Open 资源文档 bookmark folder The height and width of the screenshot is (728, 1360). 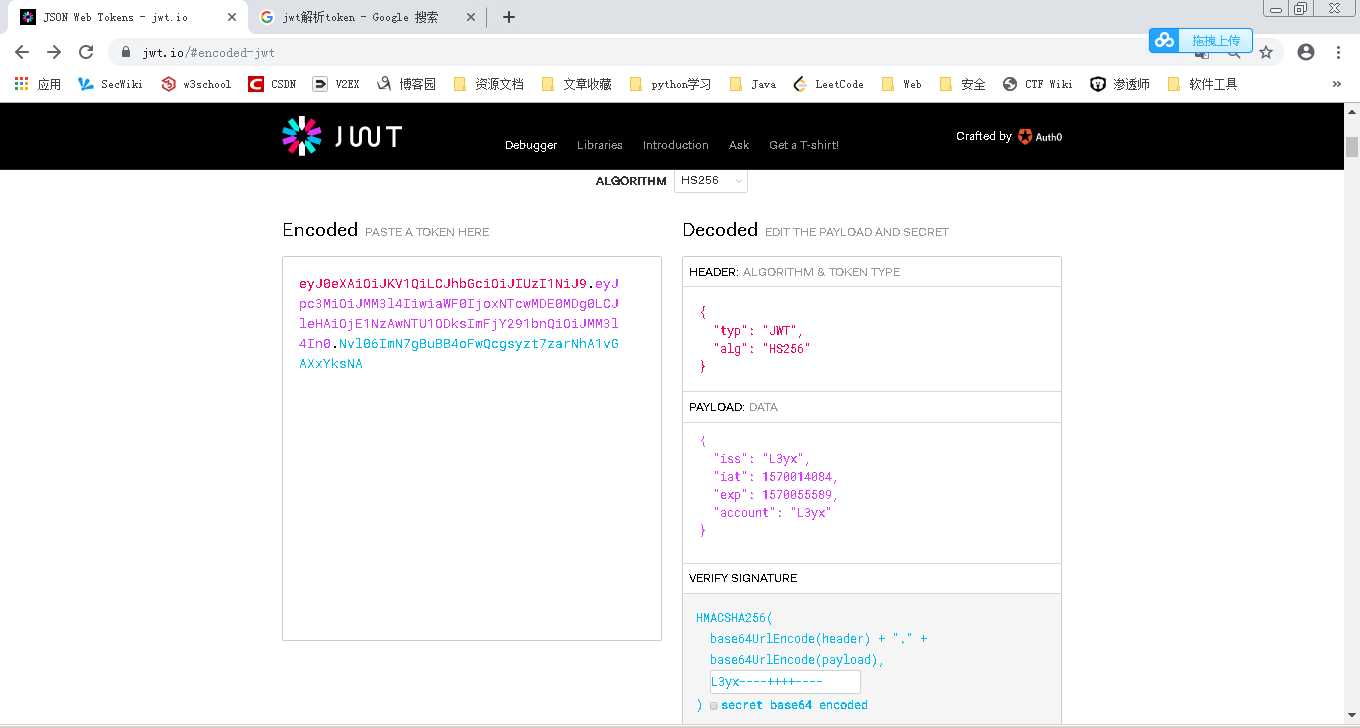point(489,84)
